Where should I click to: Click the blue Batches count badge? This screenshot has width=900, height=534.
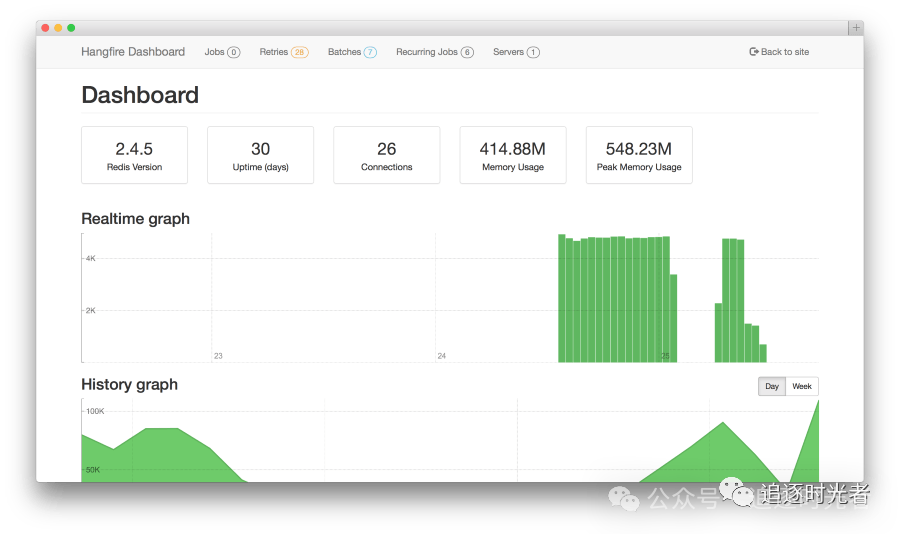pos(370,52)
